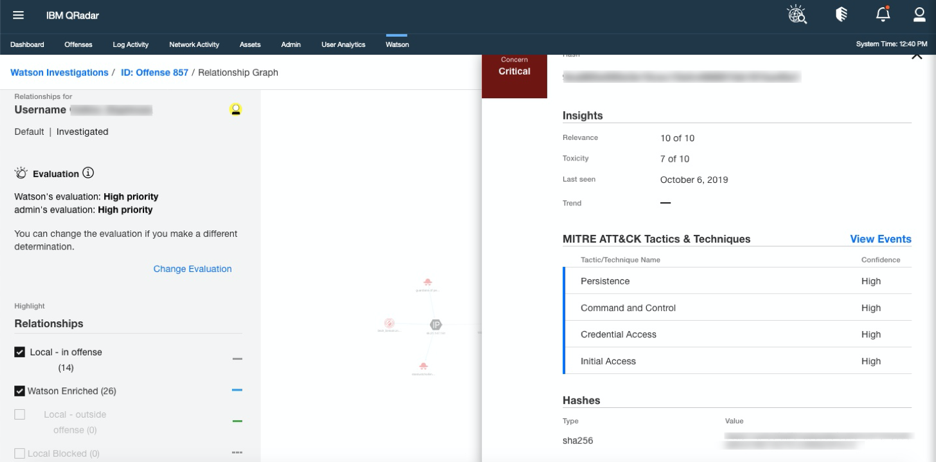Image resolution: width=936 pixels, height=462 pixels.
Task: Select the Credential Access tactic row
Action: click(737, 334)
